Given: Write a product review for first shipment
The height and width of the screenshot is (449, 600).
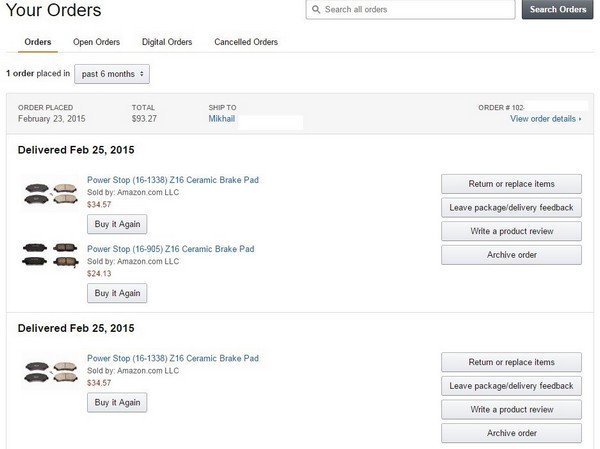Looking at the screenshot, I should point(511,231).
